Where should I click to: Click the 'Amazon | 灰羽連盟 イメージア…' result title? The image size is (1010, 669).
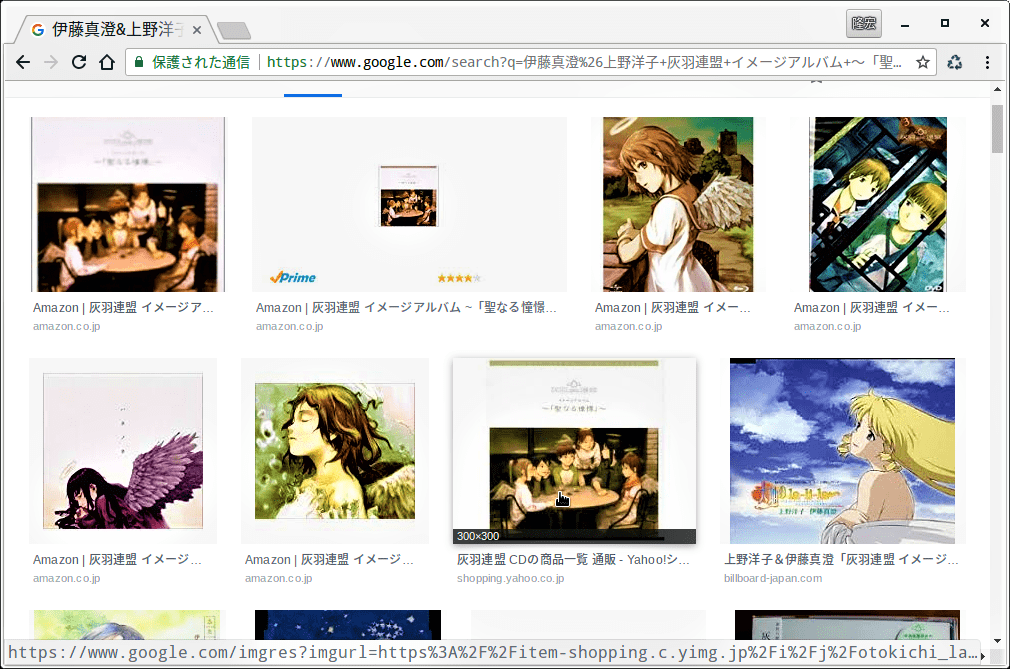123,308
